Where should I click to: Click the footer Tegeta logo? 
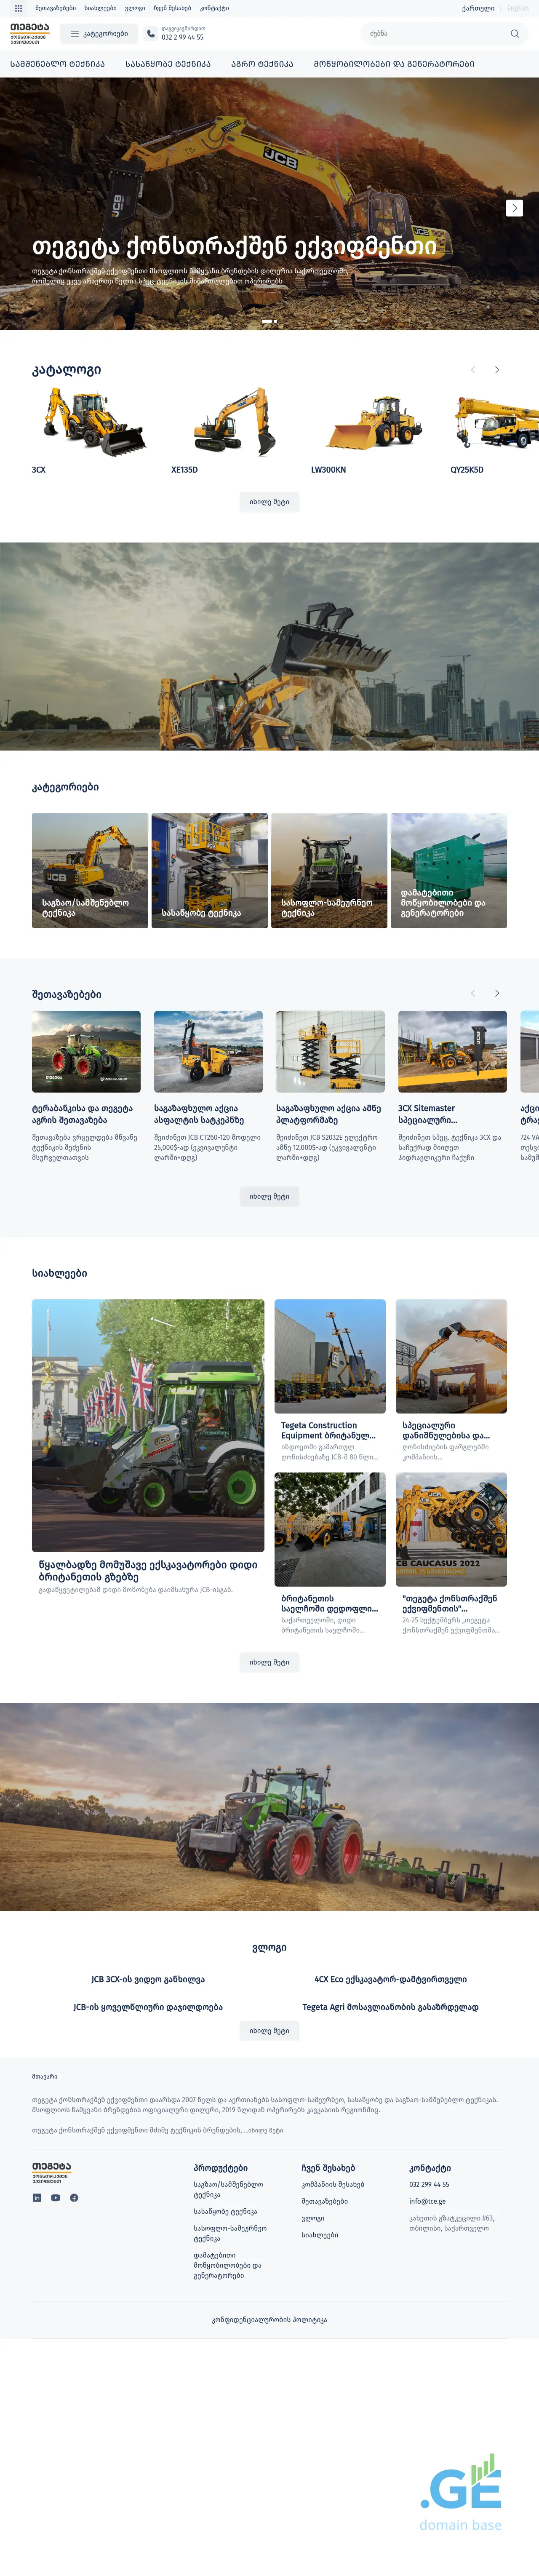(x=52, y=2172)
